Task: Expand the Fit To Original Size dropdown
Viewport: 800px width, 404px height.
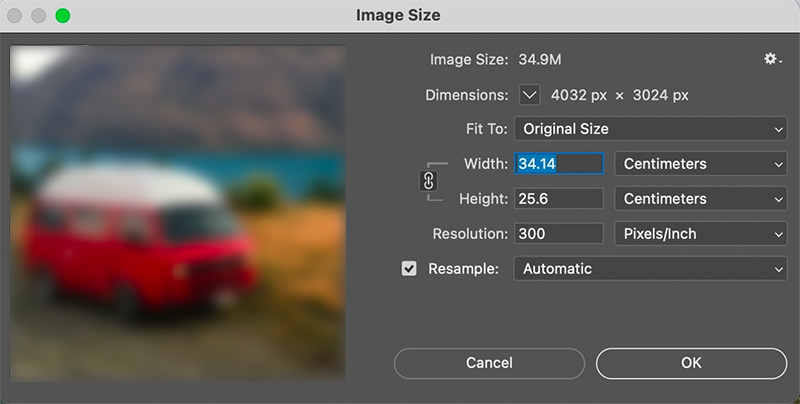Action: point(650,129)
